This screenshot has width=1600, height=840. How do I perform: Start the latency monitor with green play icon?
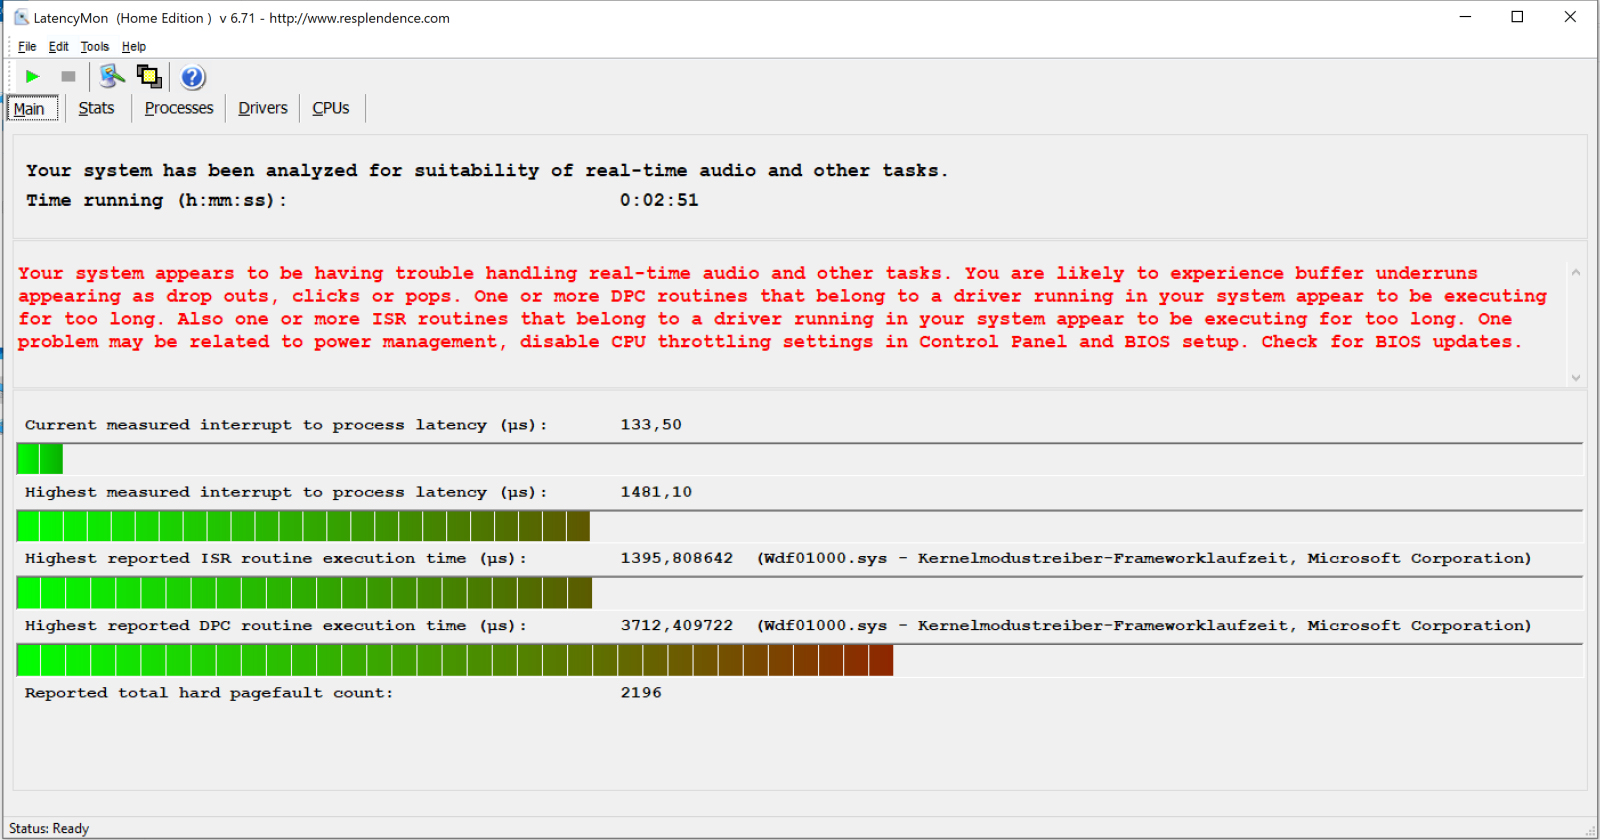(x=32, y=76)
